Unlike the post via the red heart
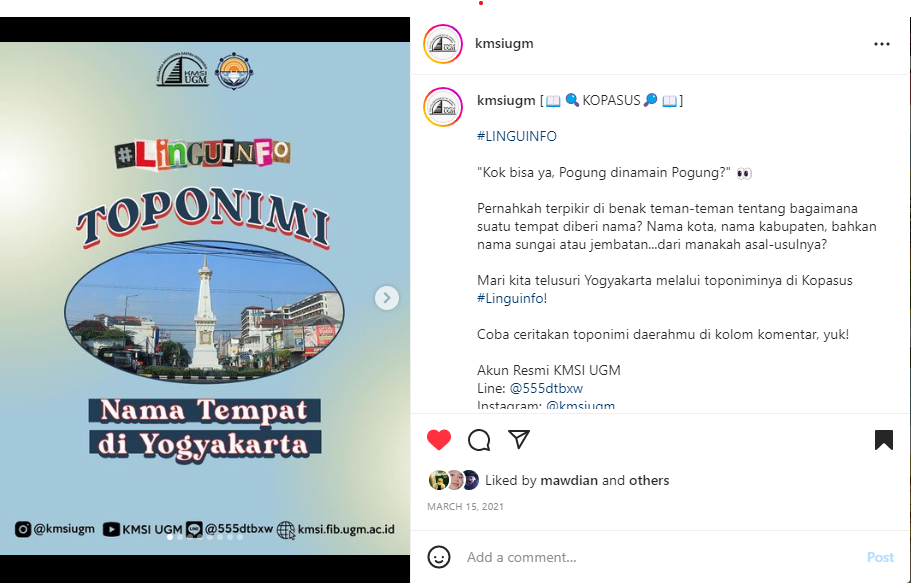The image size is (911, 583). point(439,439)
